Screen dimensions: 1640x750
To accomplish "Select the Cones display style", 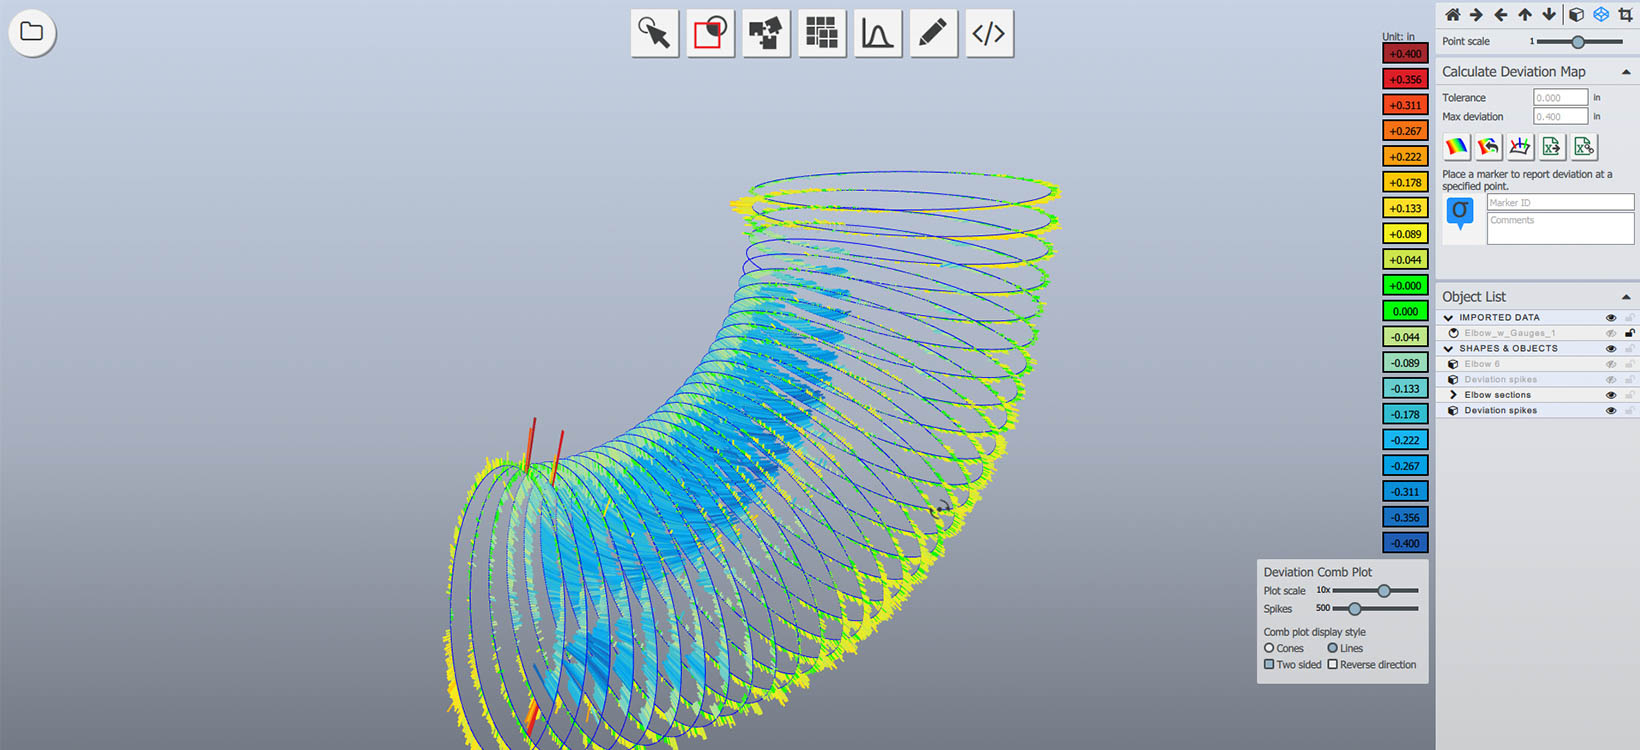I will [x=1269, y=648].
